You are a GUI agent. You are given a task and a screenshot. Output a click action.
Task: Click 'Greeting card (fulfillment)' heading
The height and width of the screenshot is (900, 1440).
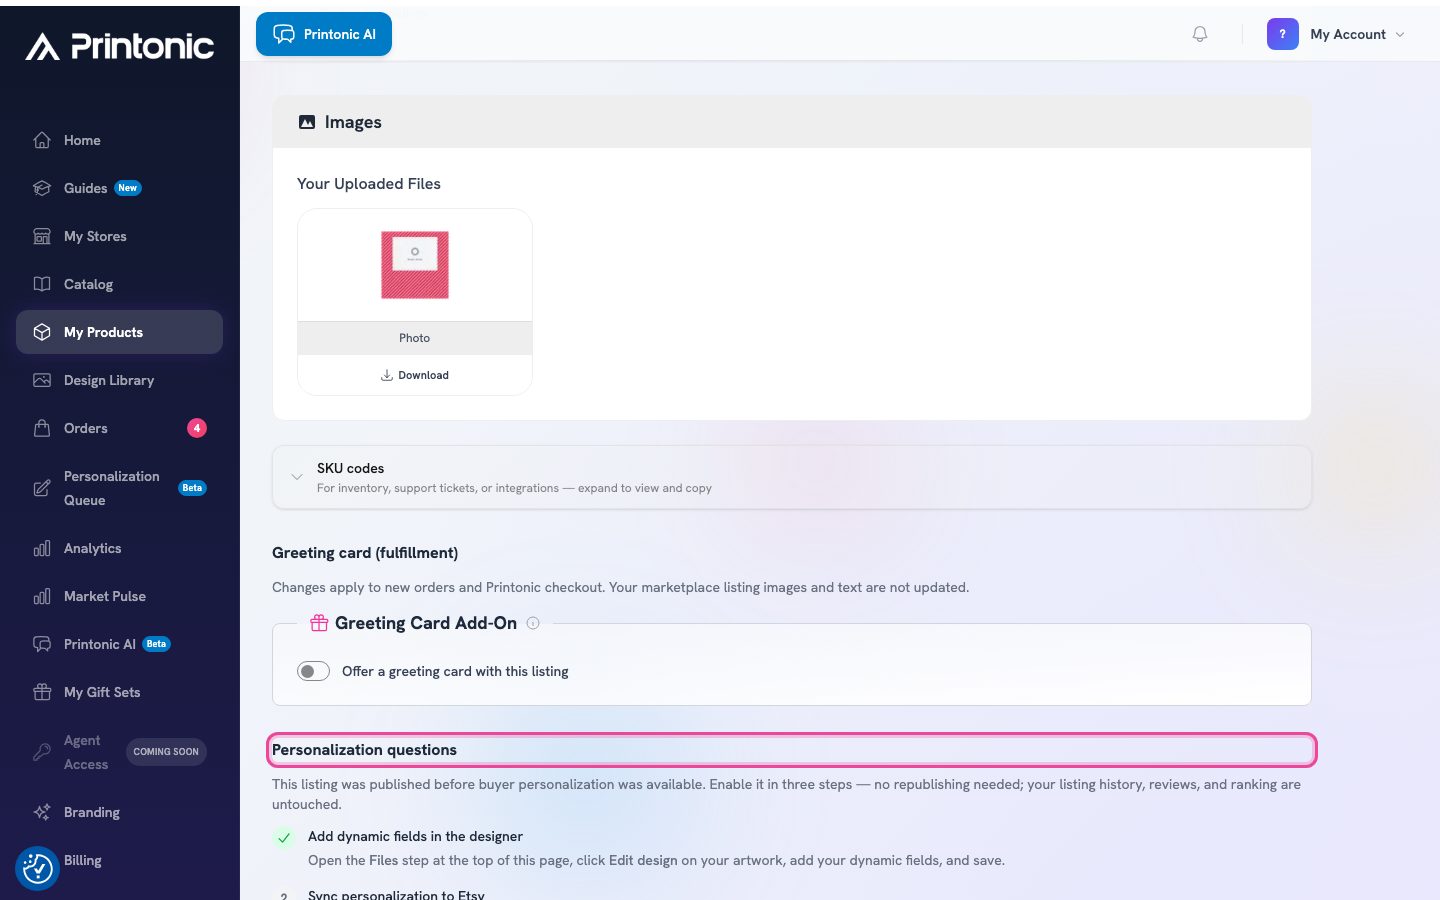pyautogui.click(x=365, y=553)
